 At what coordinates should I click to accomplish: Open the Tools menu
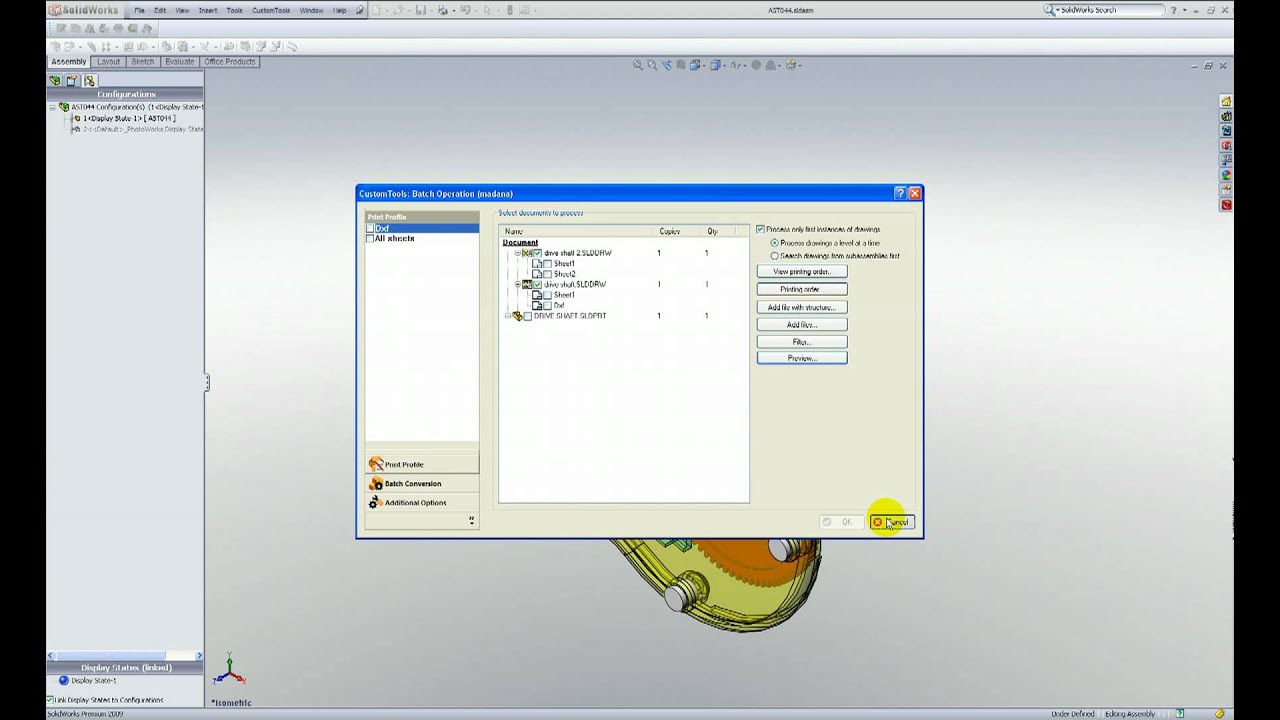pos(234,10)
